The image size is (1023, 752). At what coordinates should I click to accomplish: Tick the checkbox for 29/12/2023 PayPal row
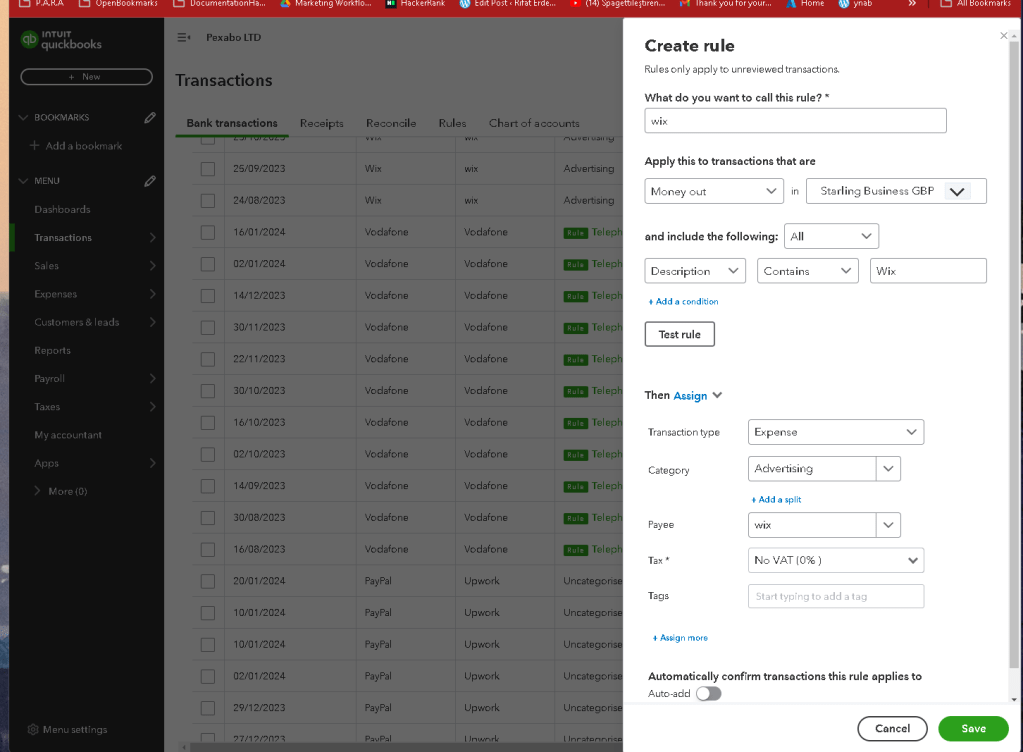(208, 708)
